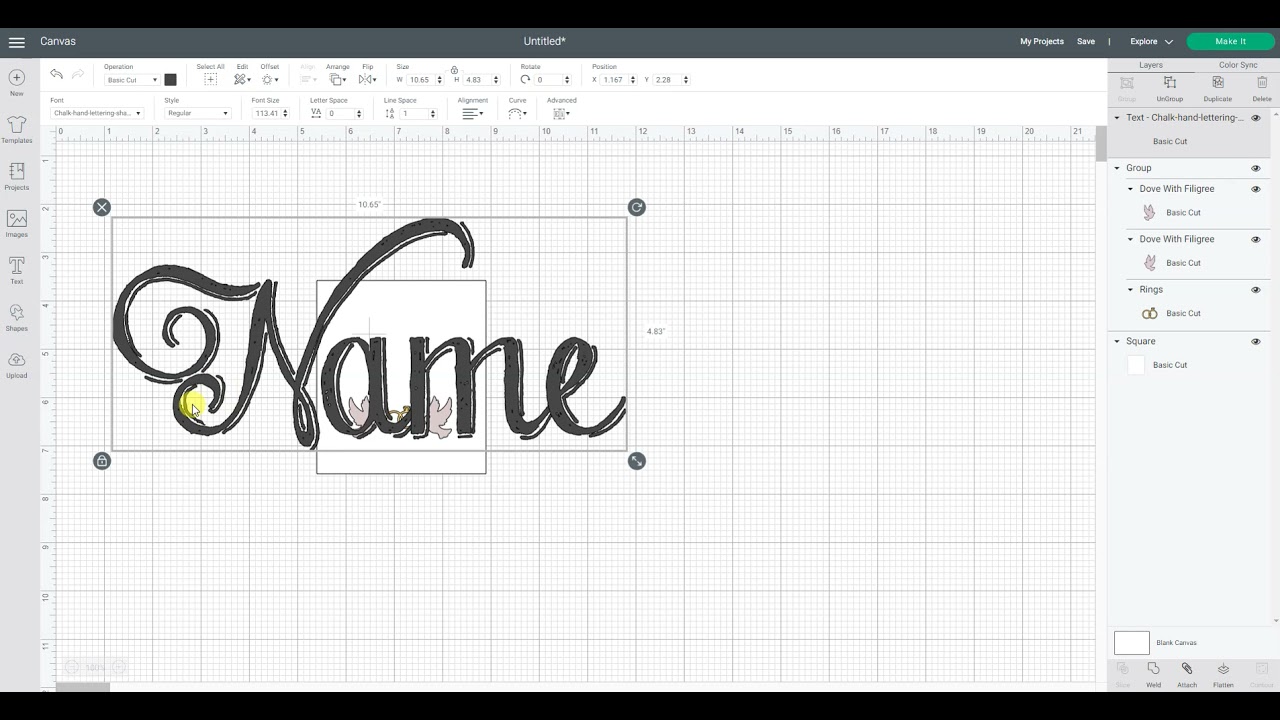Click the Select All icon
1280x720 pixels.
pos(210,79)
